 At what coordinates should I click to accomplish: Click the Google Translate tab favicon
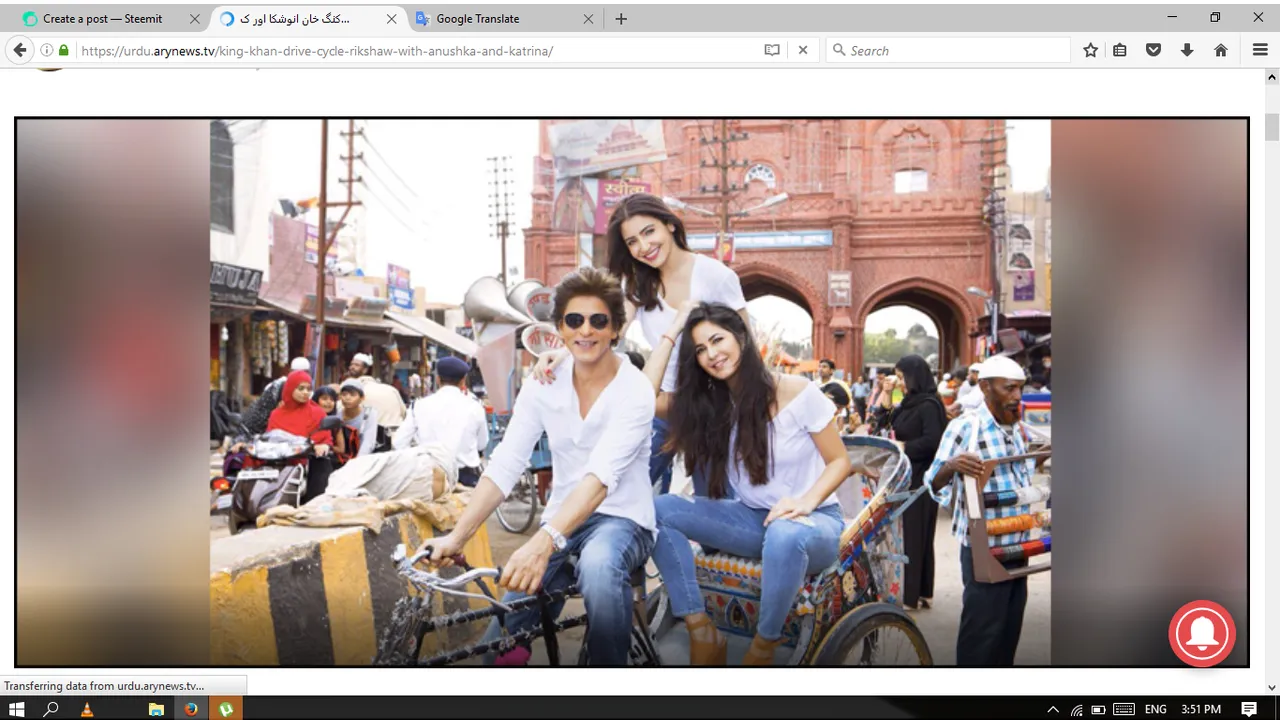[x=422, y=19]
